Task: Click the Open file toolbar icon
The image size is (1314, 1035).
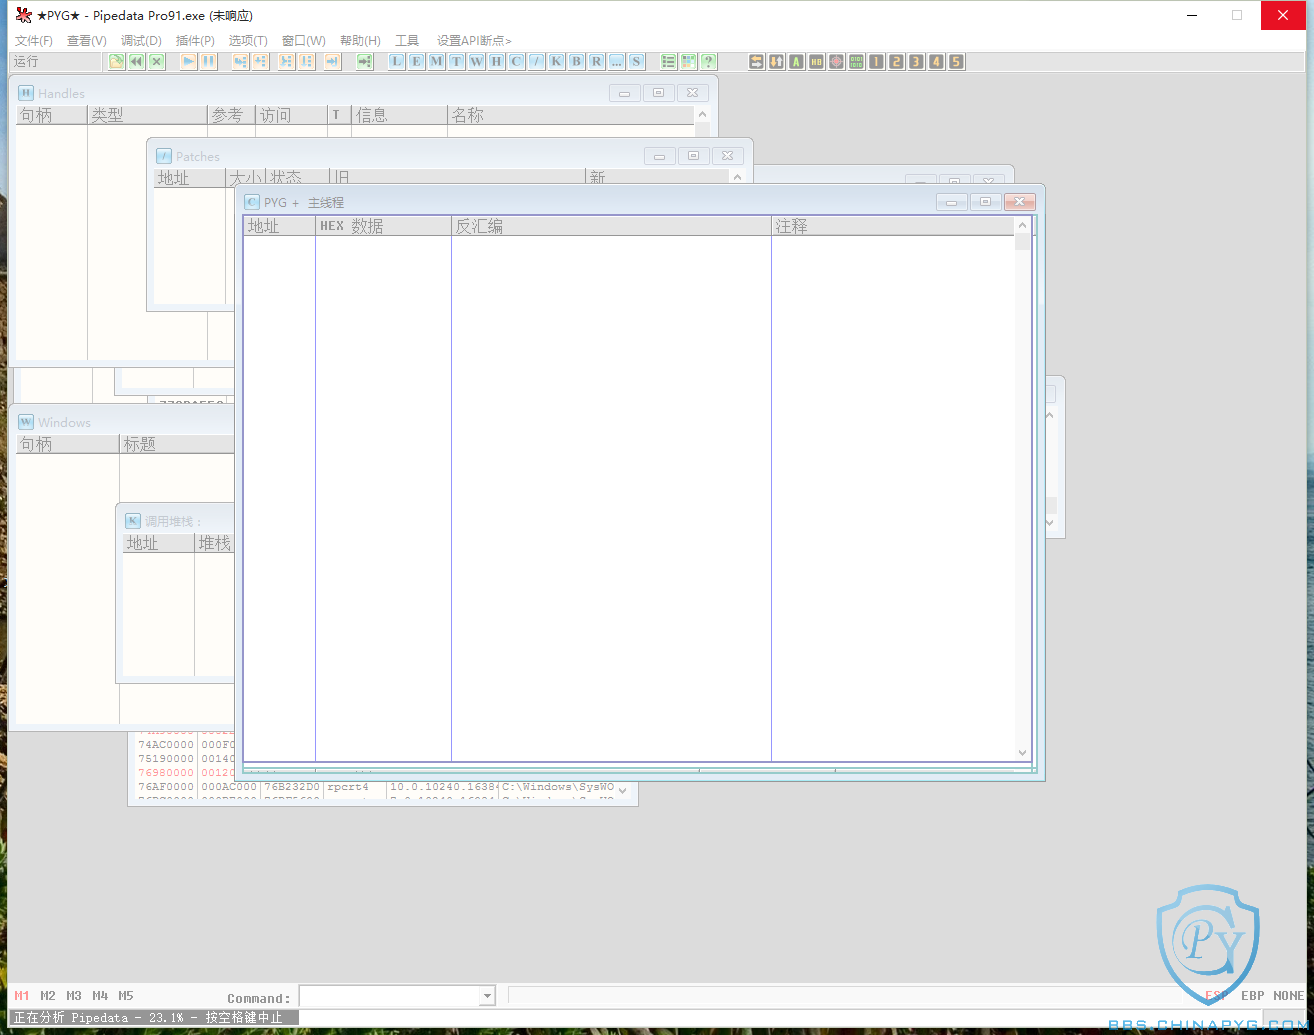Action: pyautogui.click(x=117, y=62)
